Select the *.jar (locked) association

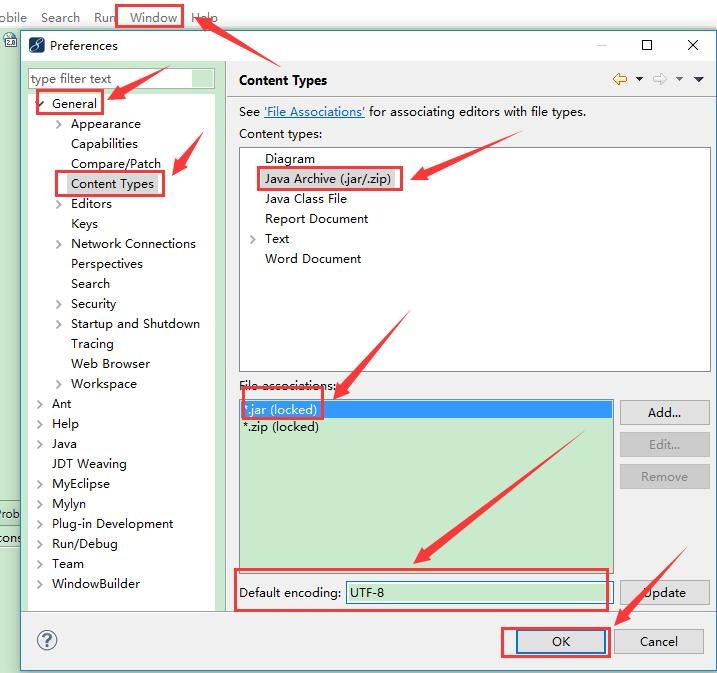426,410
